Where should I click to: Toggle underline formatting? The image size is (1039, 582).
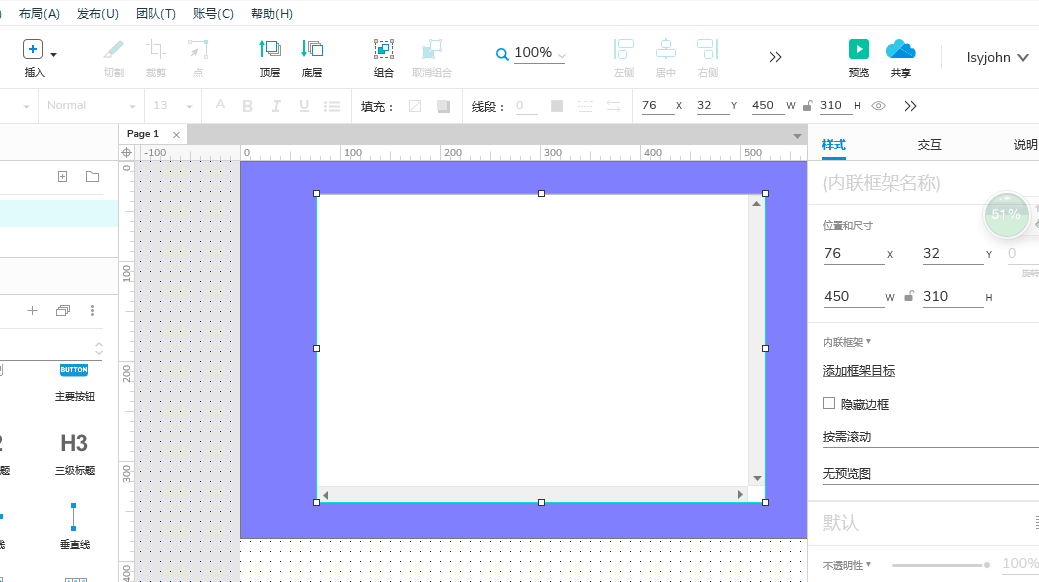pos(304,106)
